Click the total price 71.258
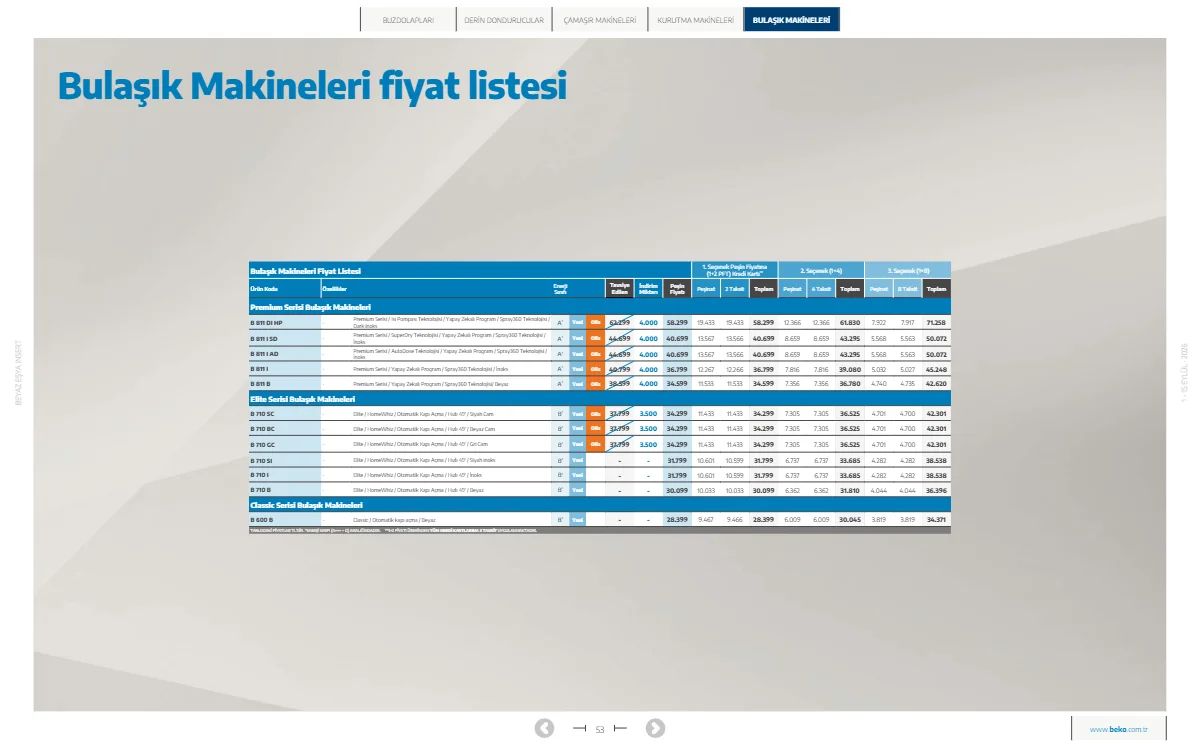 pyautogui.click(x=937, y=323)
